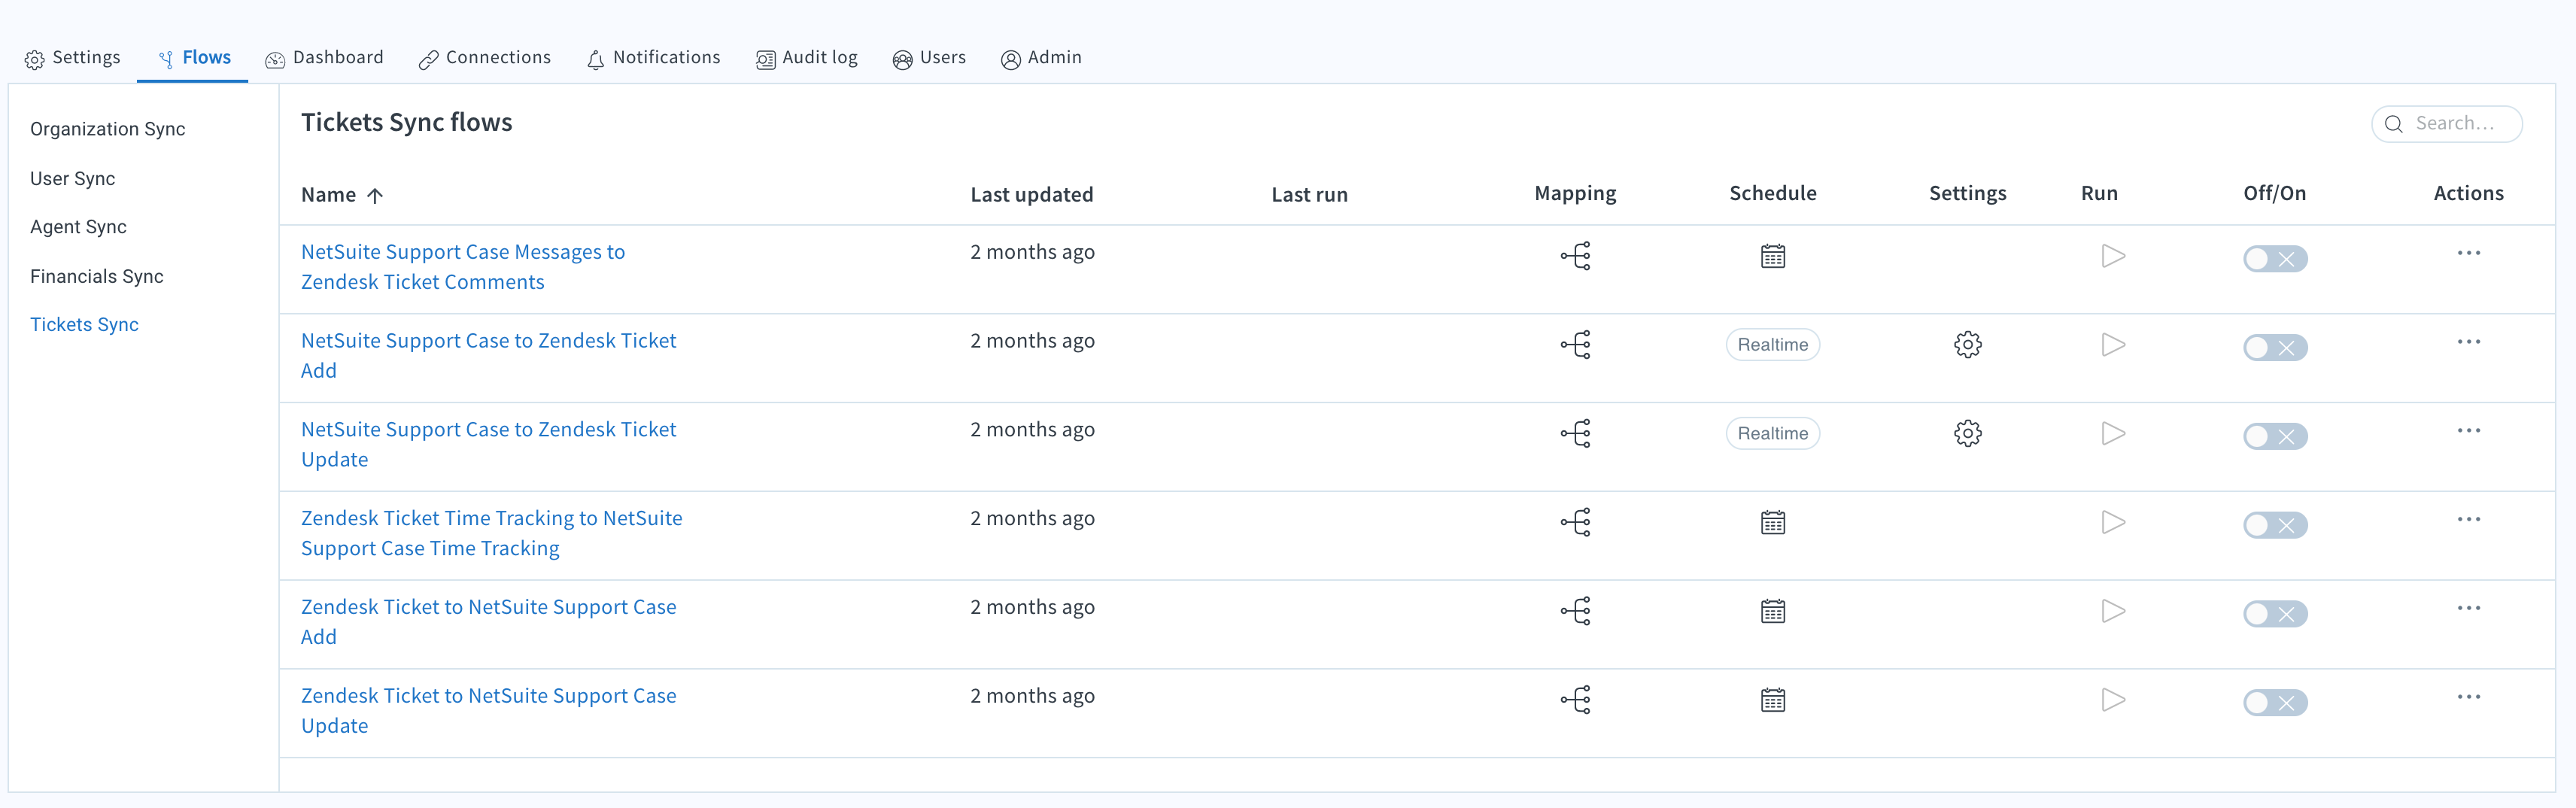Image resolution: width=2576 pixels, height=808 pixels.
Task: Select User Sync in the sidebar
Action: coord(73,179)
